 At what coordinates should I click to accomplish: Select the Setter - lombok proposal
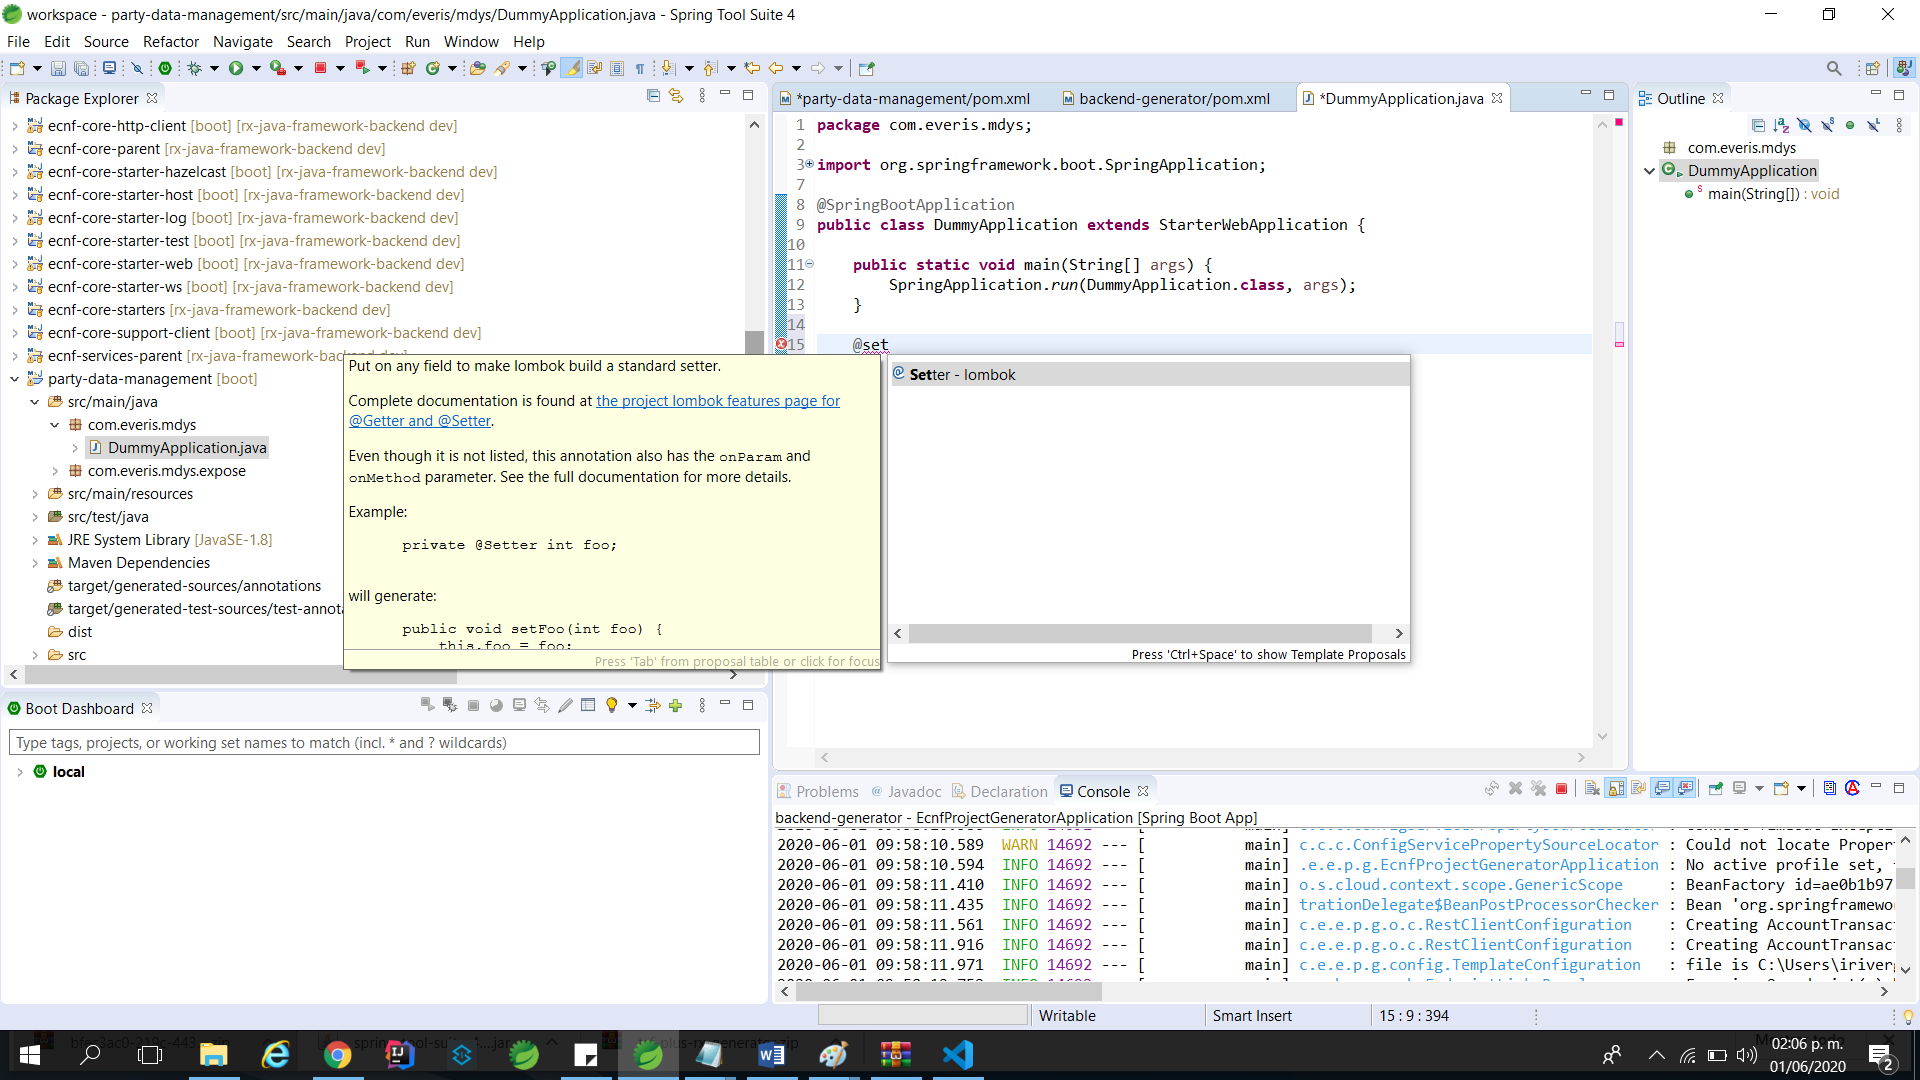pyautogui.click(x=1149, y=375)
